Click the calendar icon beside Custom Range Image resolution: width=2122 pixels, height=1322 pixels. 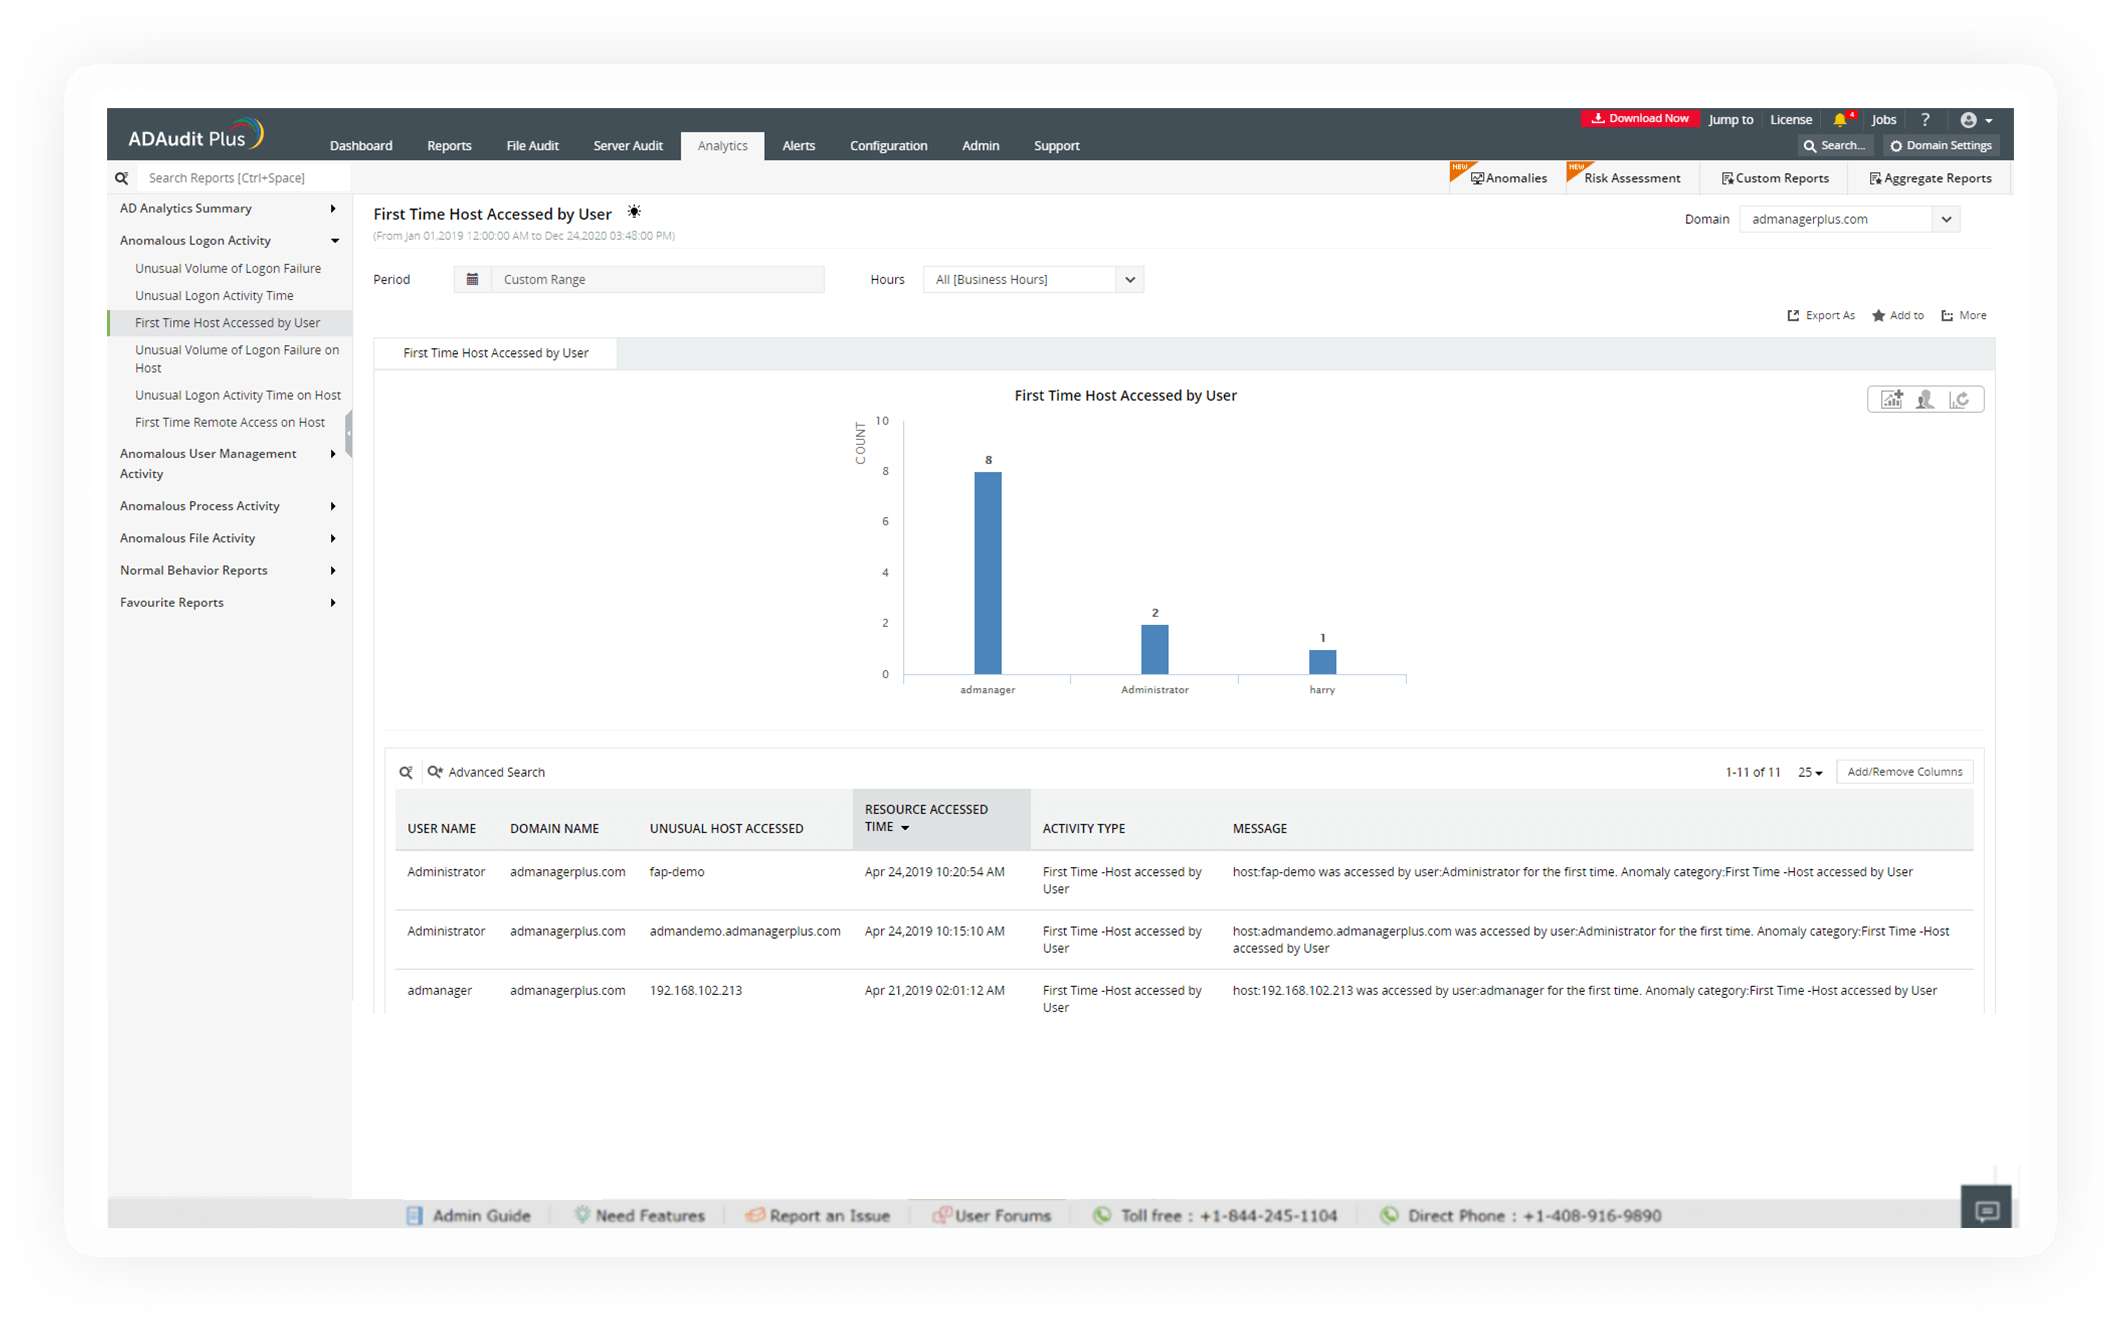click(472, 279)
